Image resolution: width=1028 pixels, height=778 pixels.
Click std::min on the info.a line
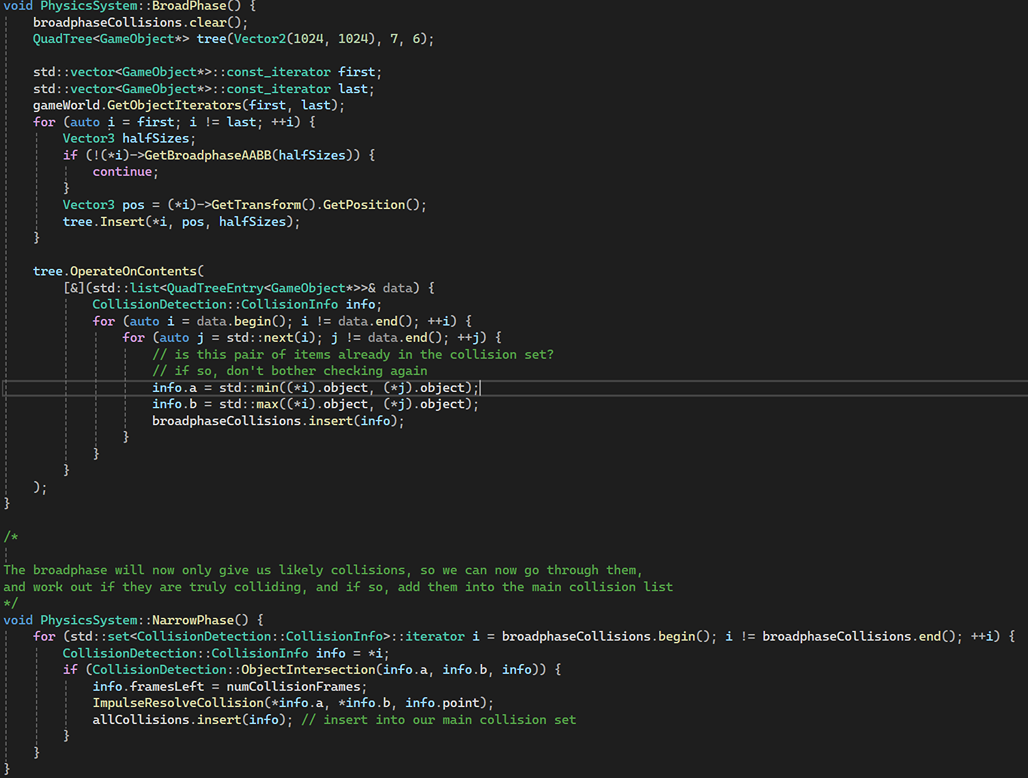[x=240, y=388]
